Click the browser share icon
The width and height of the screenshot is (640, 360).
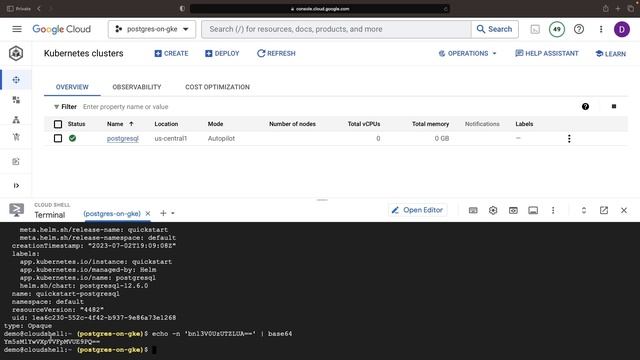[x=606, y=9]
